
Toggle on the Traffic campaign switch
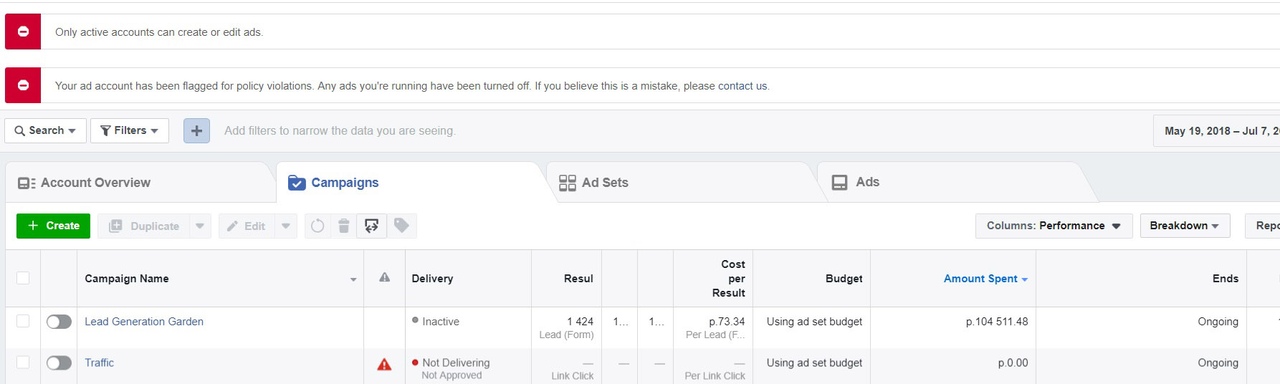click(59, 363)
